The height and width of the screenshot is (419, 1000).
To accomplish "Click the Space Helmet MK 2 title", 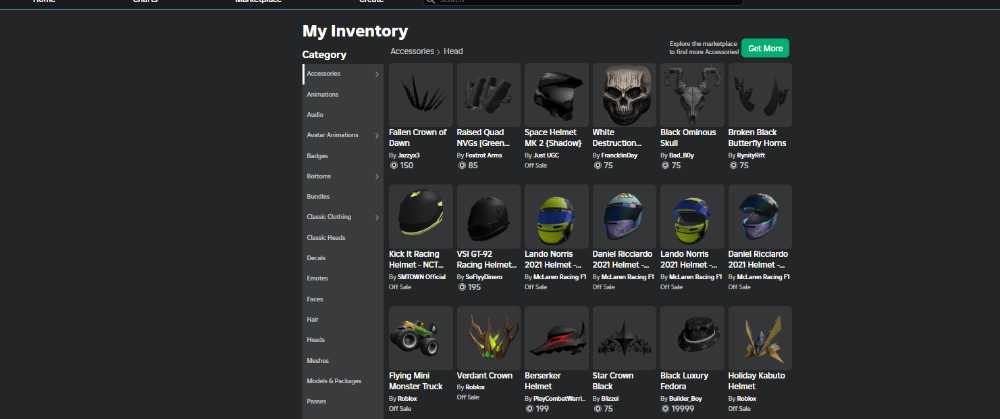I will point(554,138).
